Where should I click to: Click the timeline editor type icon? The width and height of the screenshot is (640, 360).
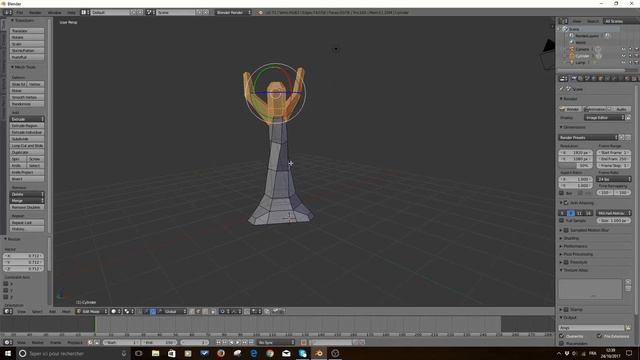tap(8, 342)
